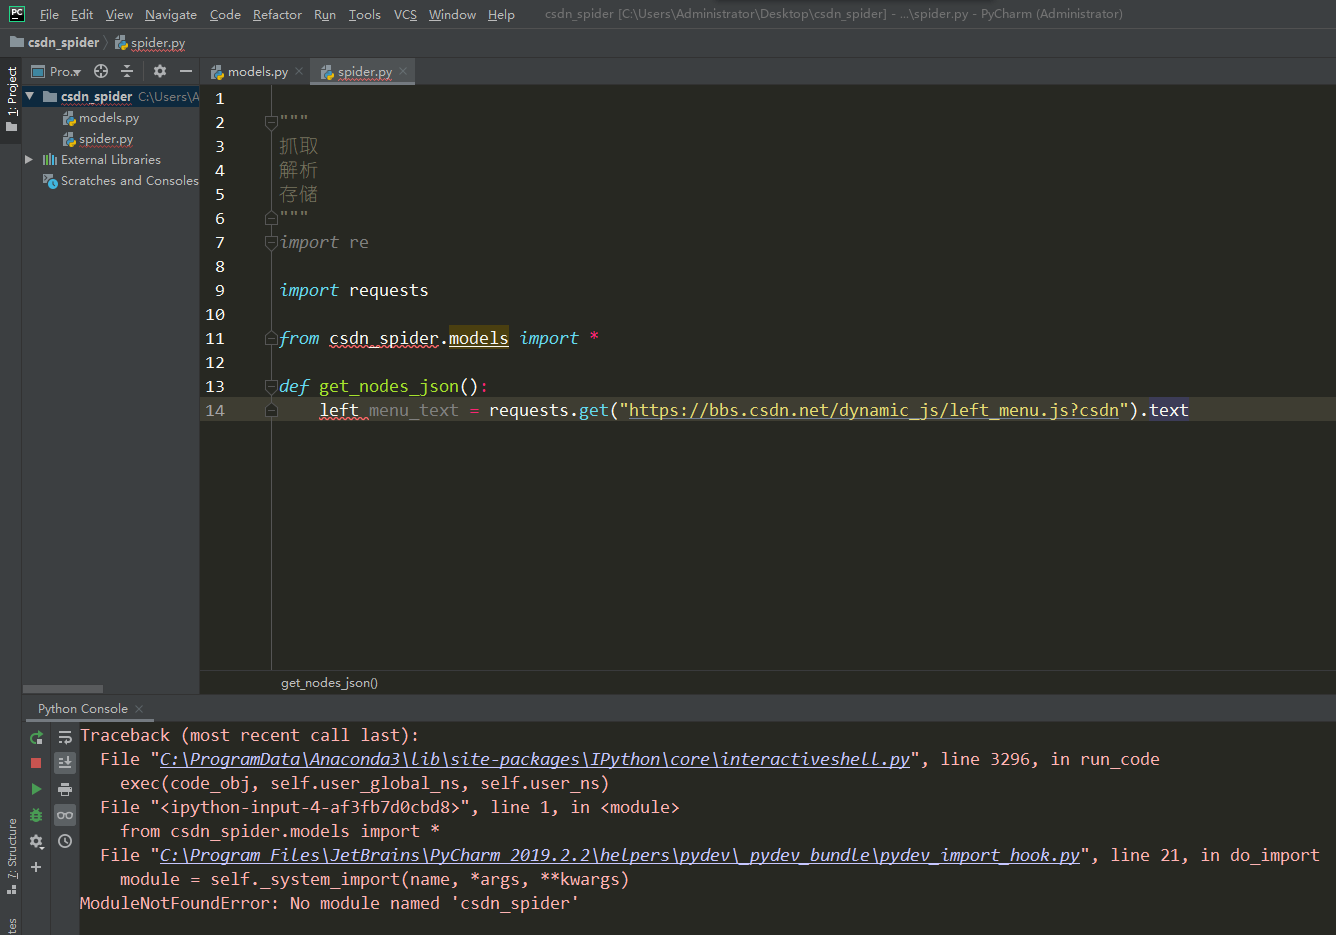1336x935 pixels.
Task: Click the print console output icon
Action: click(x=65, y=789)
